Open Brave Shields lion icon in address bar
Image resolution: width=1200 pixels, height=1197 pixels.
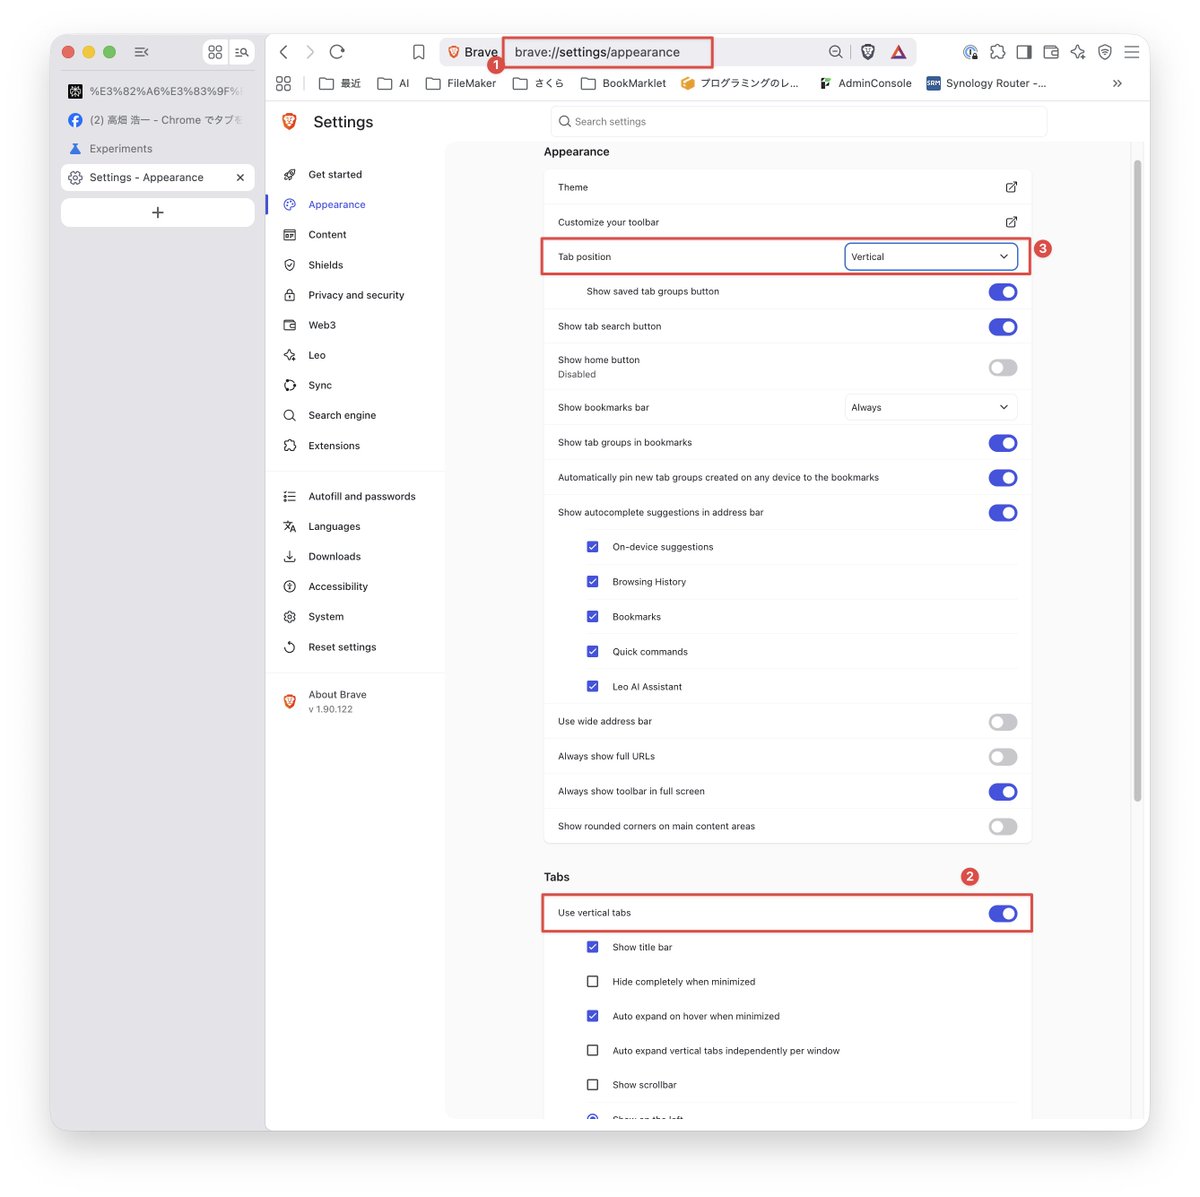click(x=868, y=52)
